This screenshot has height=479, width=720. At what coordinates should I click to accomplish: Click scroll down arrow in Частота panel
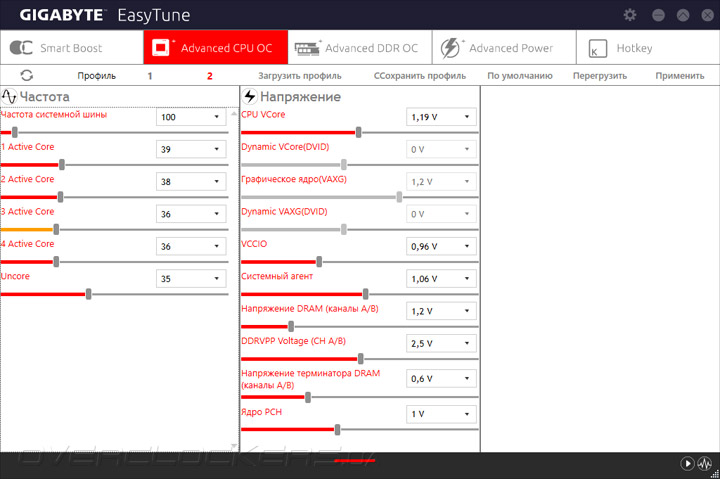coord(234,445)
